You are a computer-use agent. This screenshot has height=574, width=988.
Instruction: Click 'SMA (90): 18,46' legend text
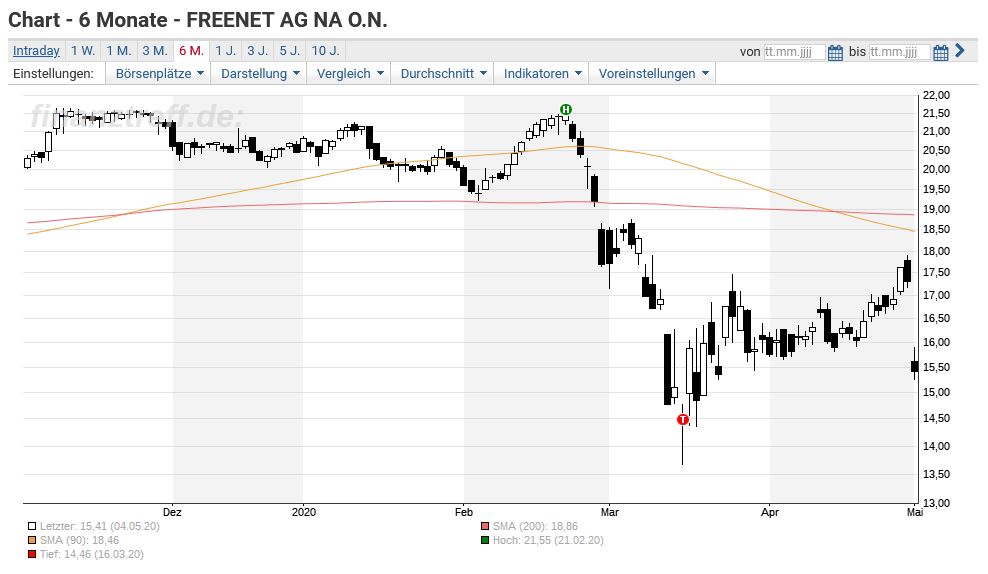79,540
